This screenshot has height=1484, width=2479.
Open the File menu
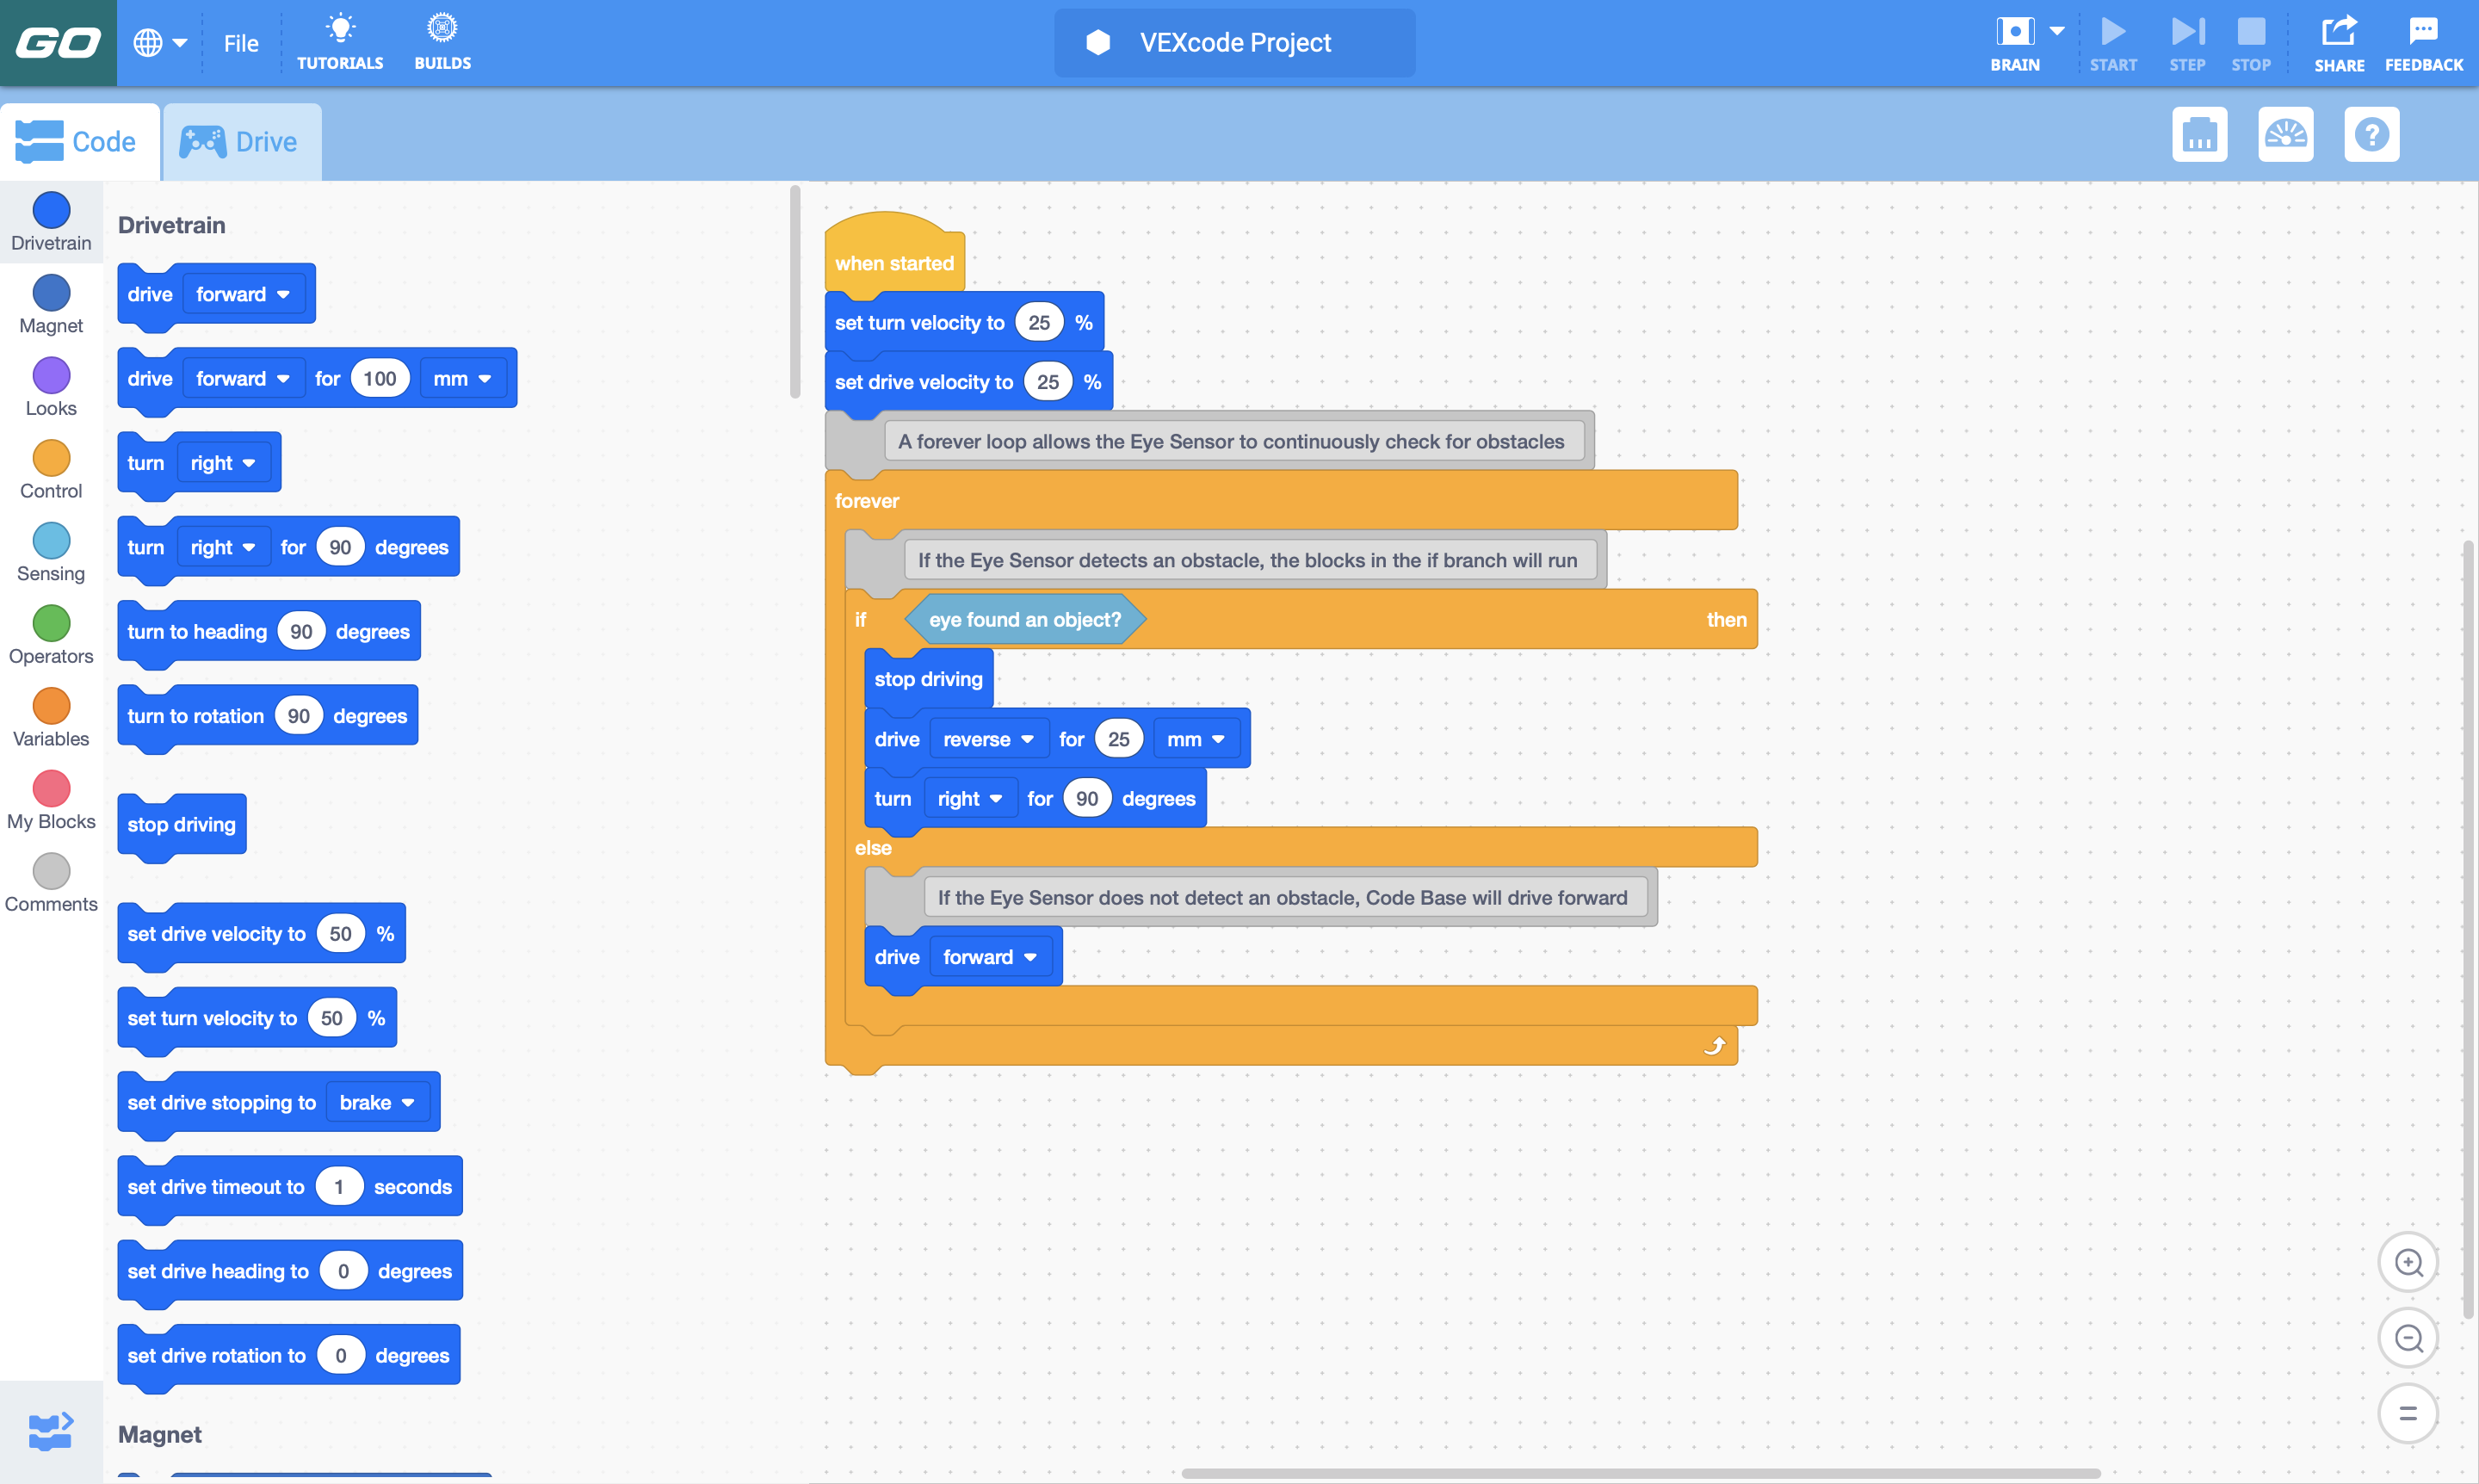241,43
